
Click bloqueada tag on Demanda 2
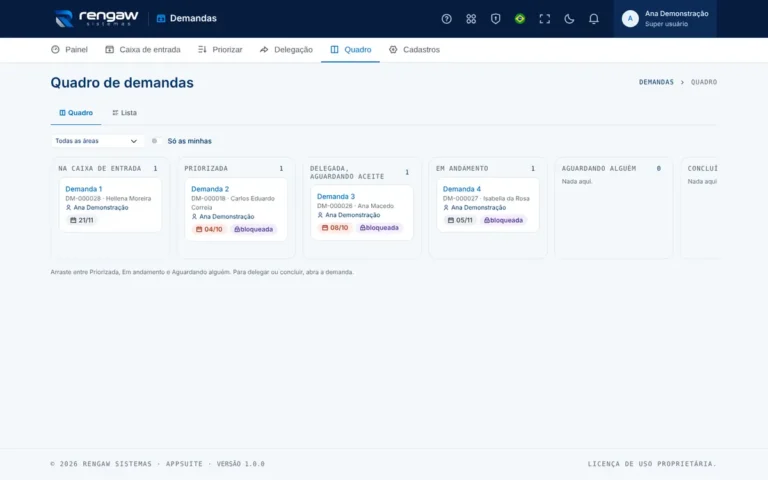point(254,229)
